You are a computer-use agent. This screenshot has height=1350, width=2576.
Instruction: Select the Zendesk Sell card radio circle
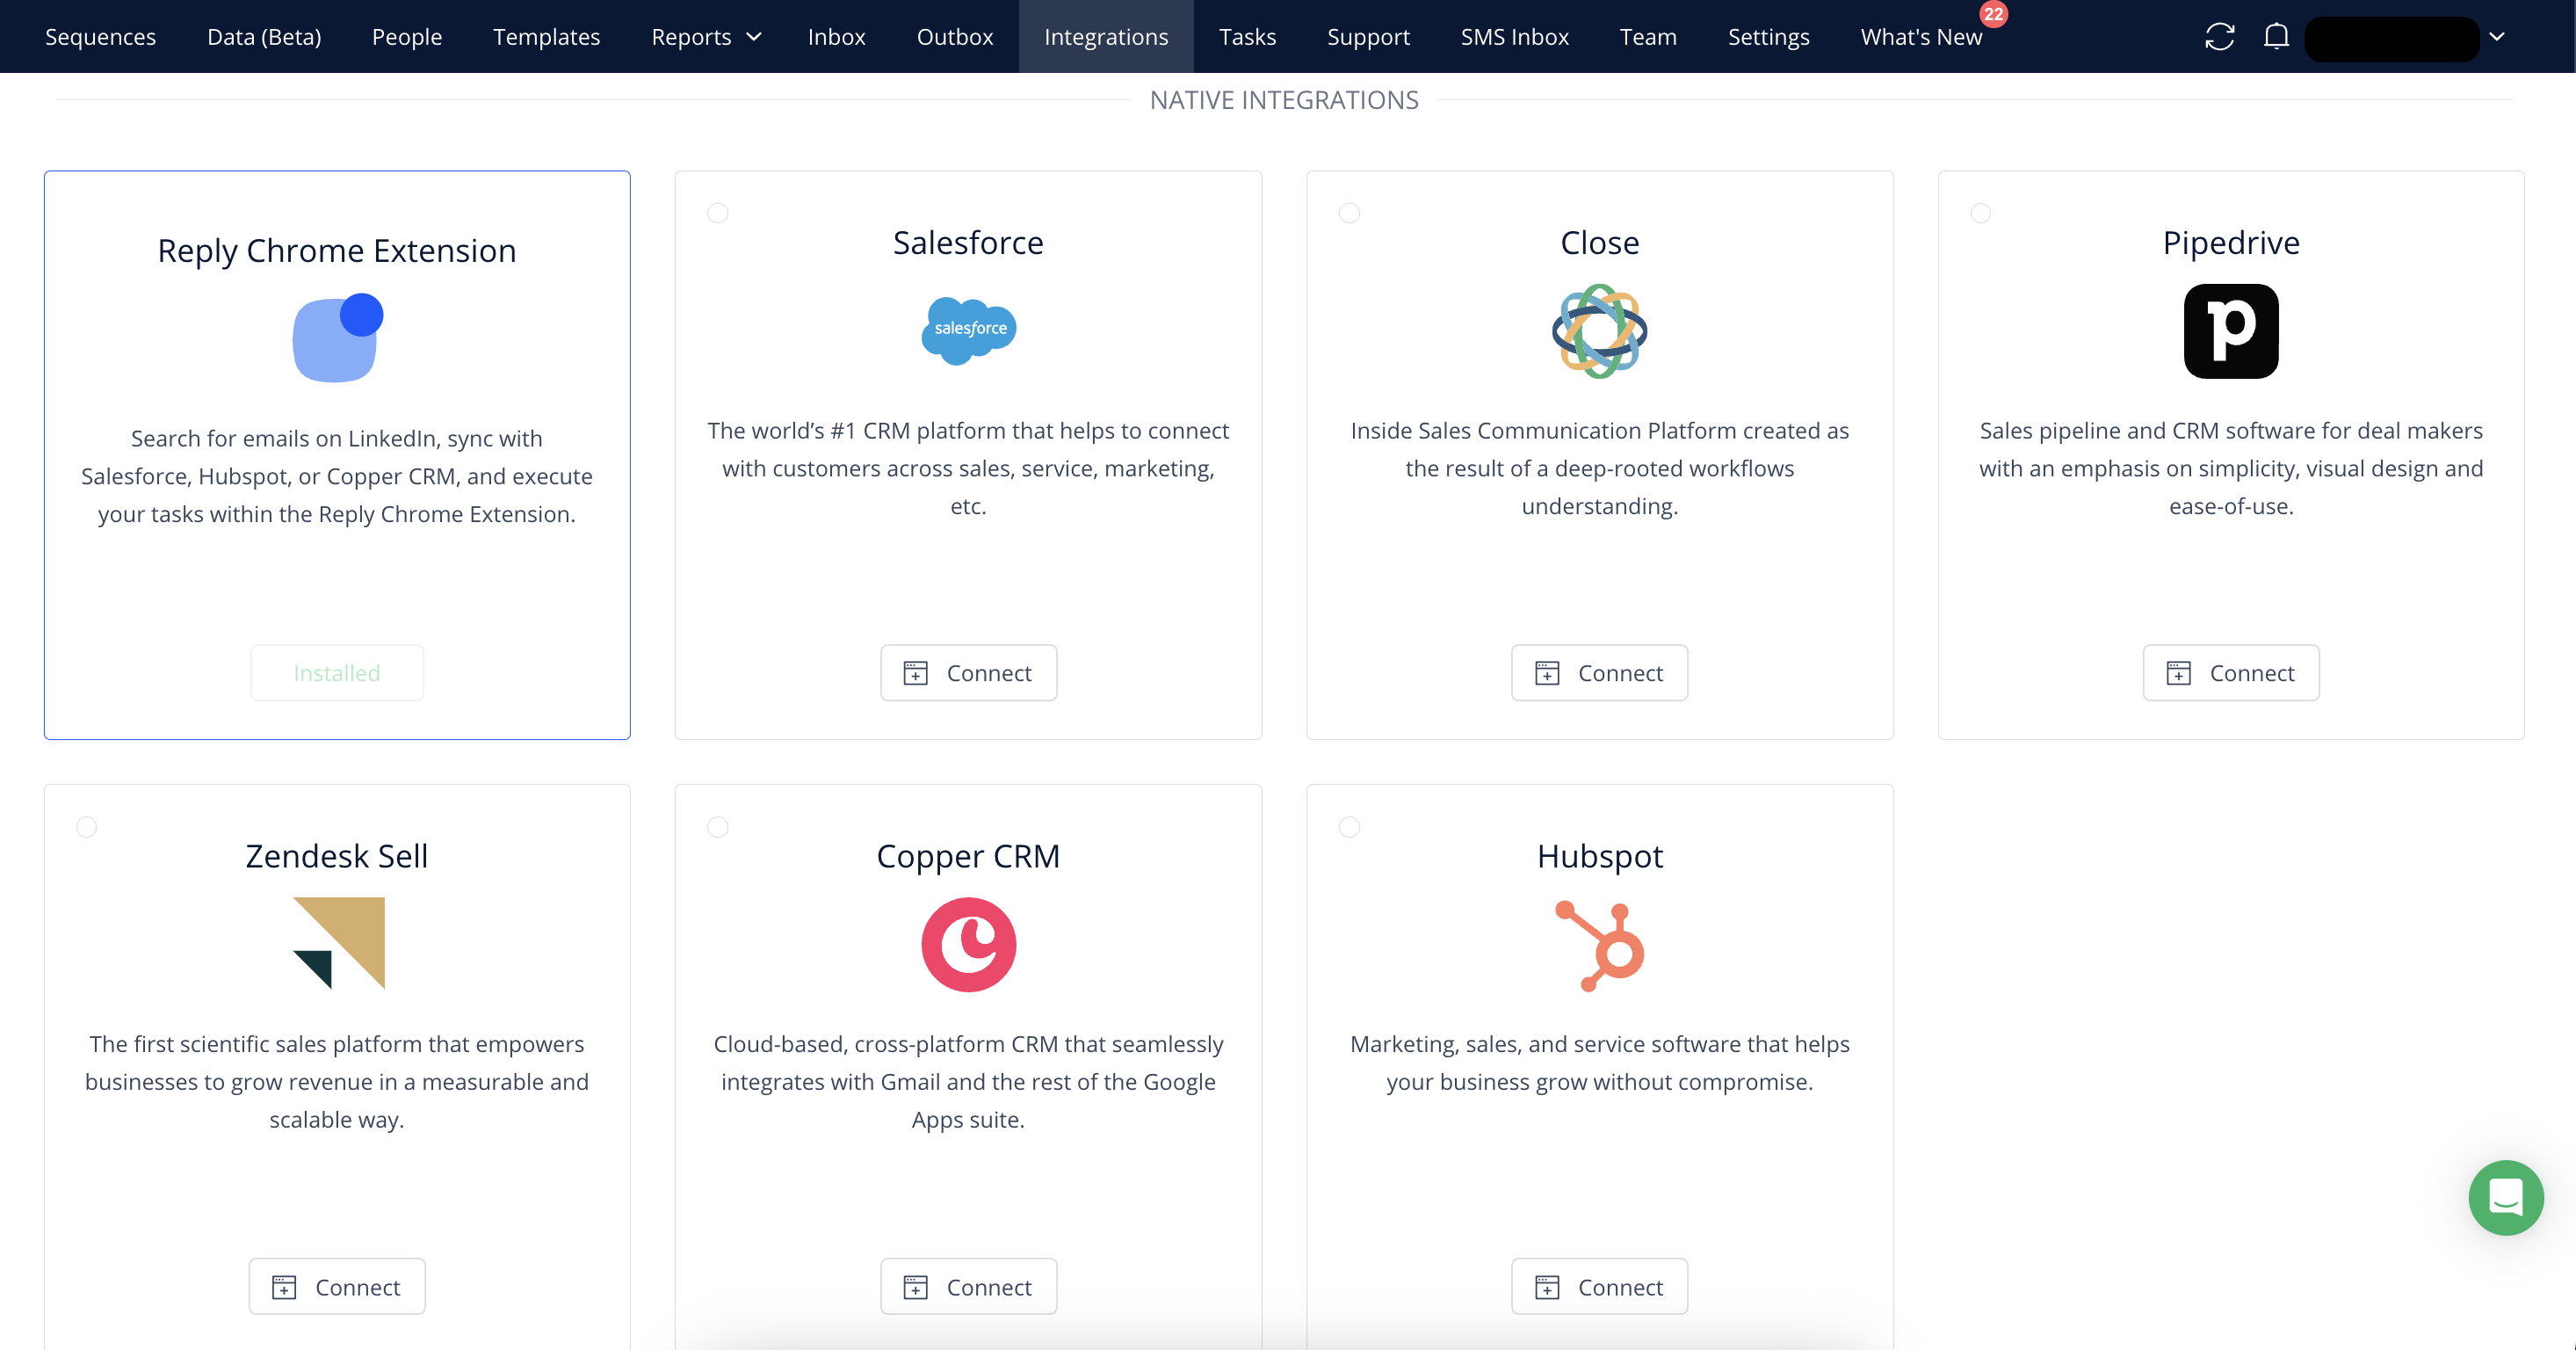[86, 827]
